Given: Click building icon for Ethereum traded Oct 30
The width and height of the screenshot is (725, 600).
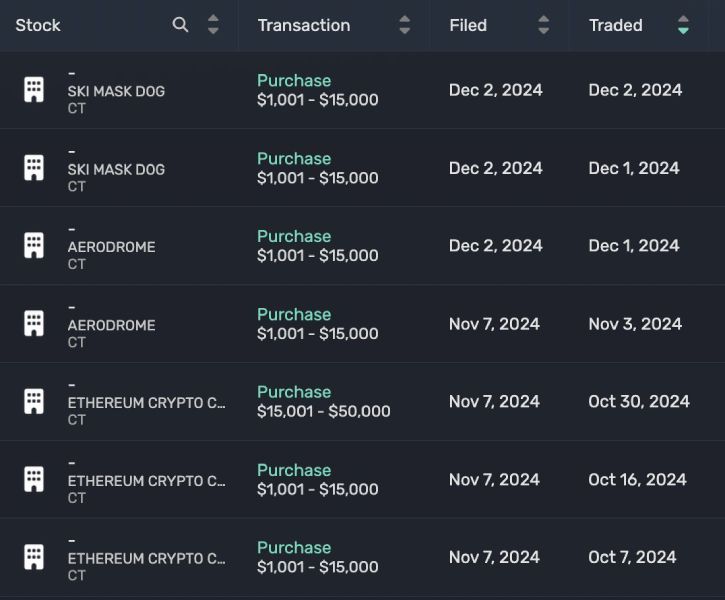Looking at the screenshot, I should point(34,402).
